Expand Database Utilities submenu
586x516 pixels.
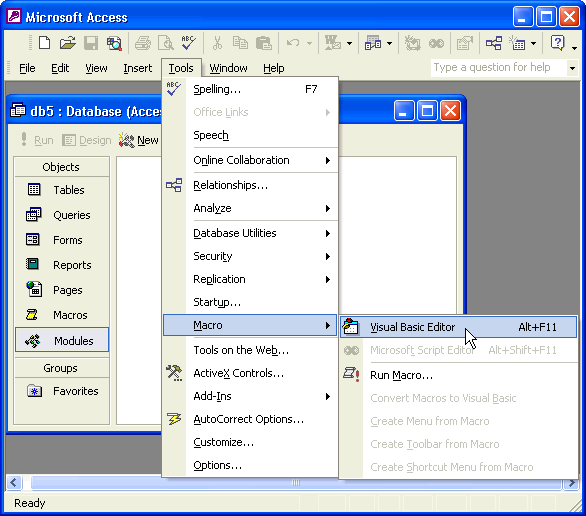click(250, 233)
